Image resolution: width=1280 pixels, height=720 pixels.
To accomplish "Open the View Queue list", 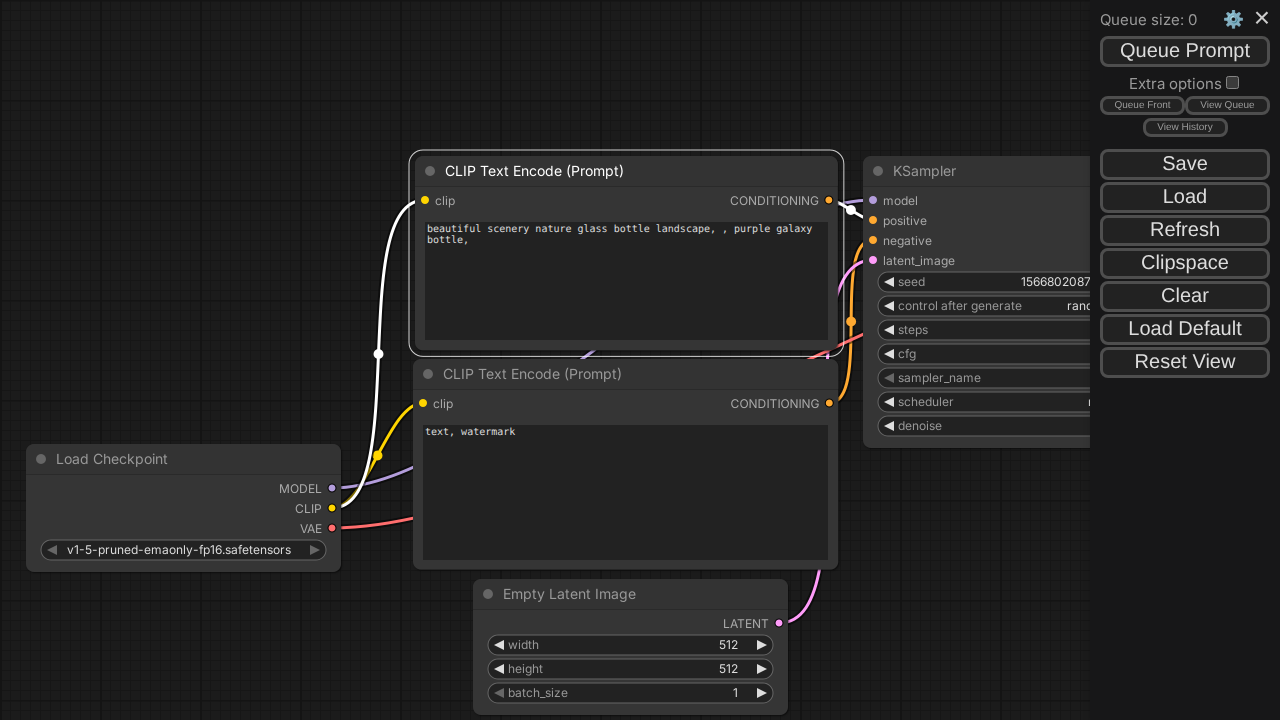I will click(1227, 105).
